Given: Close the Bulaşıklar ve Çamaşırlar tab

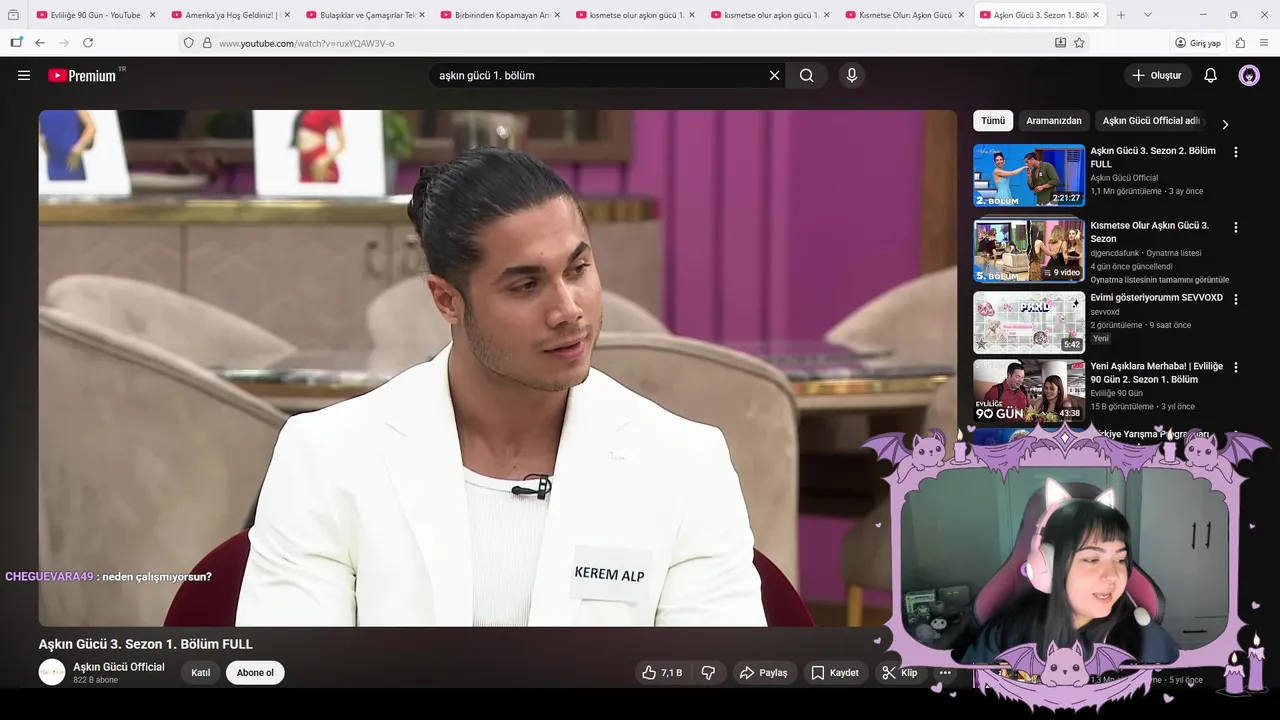Looking at the screenshot, I should (421, 15).
